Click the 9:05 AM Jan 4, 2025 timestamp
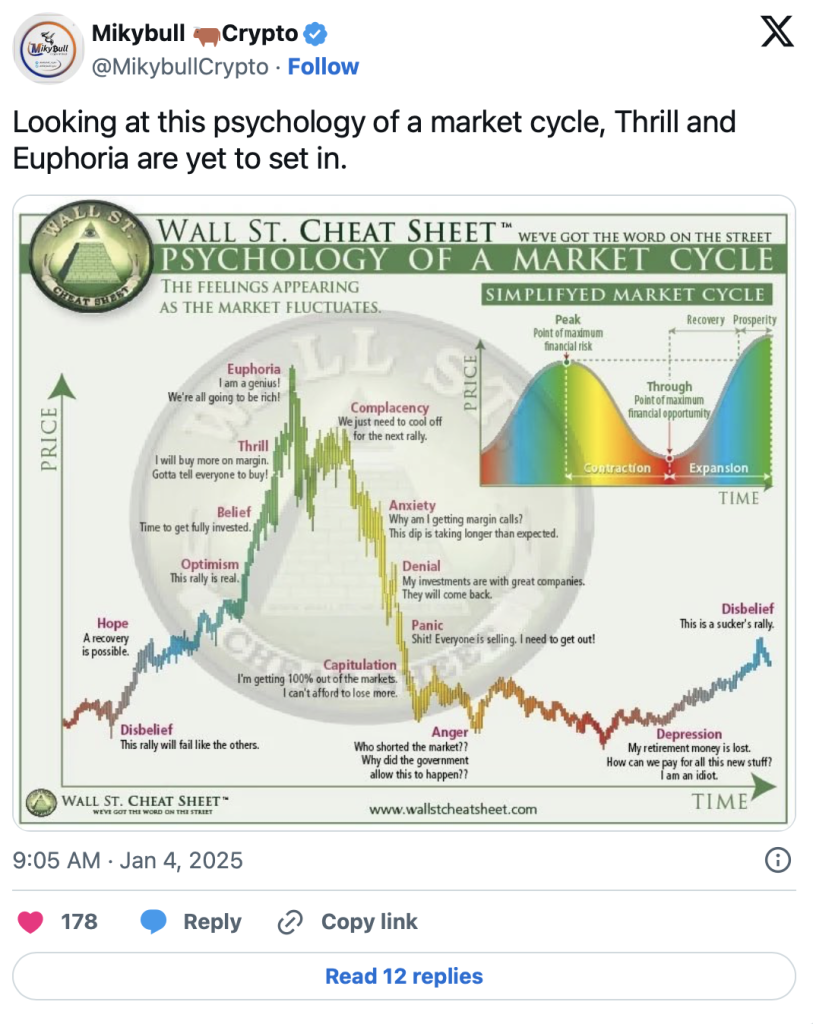This screenshot has width=813, height=1024. (x=128, y=860)
